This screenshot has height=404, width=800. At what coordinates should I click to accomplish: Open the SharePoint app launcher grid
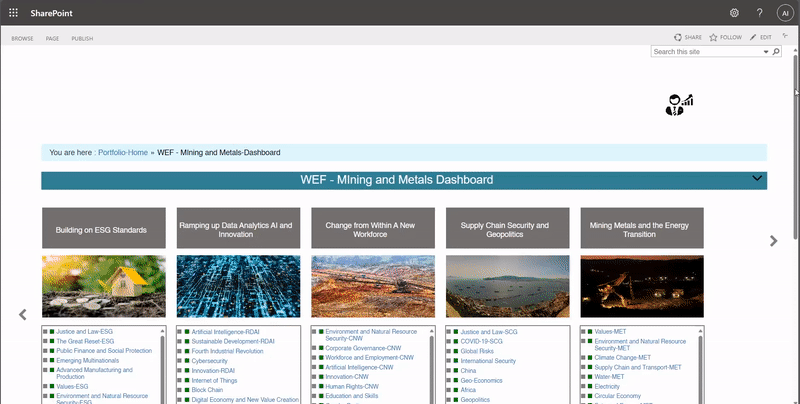pos(13,13)
